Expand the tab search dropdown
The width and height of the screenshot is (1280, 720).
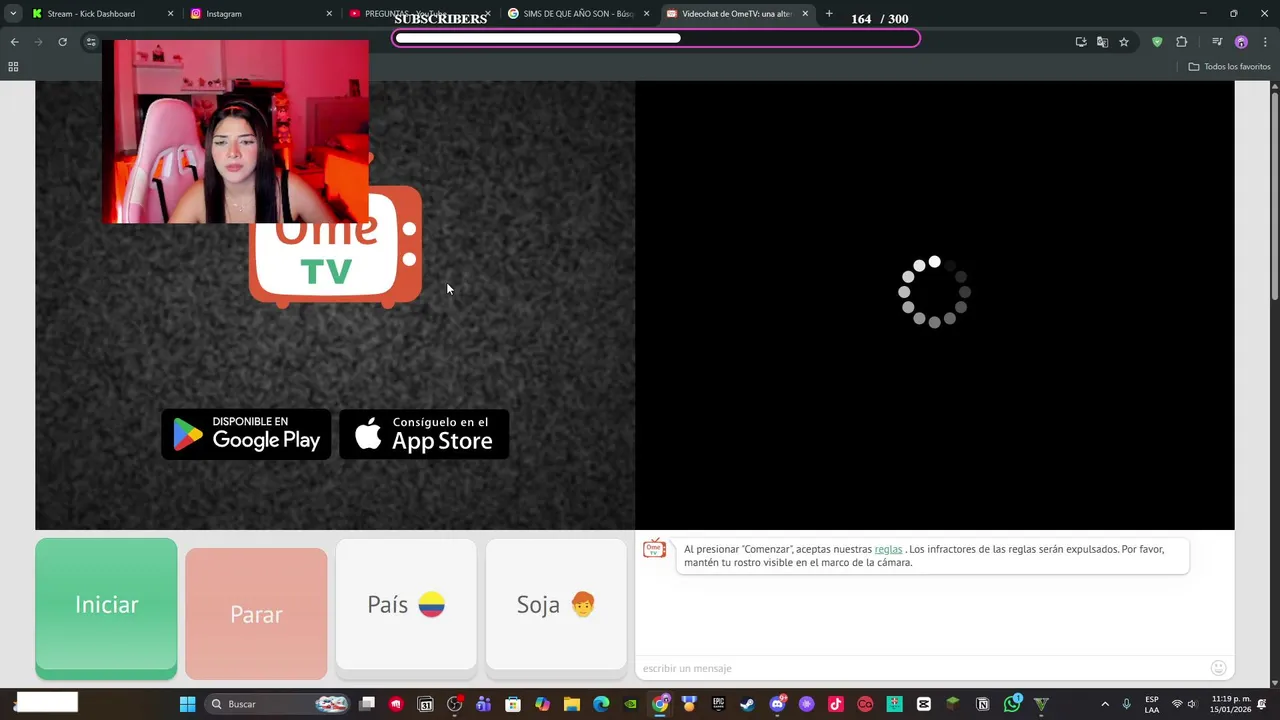click(13, 14)
